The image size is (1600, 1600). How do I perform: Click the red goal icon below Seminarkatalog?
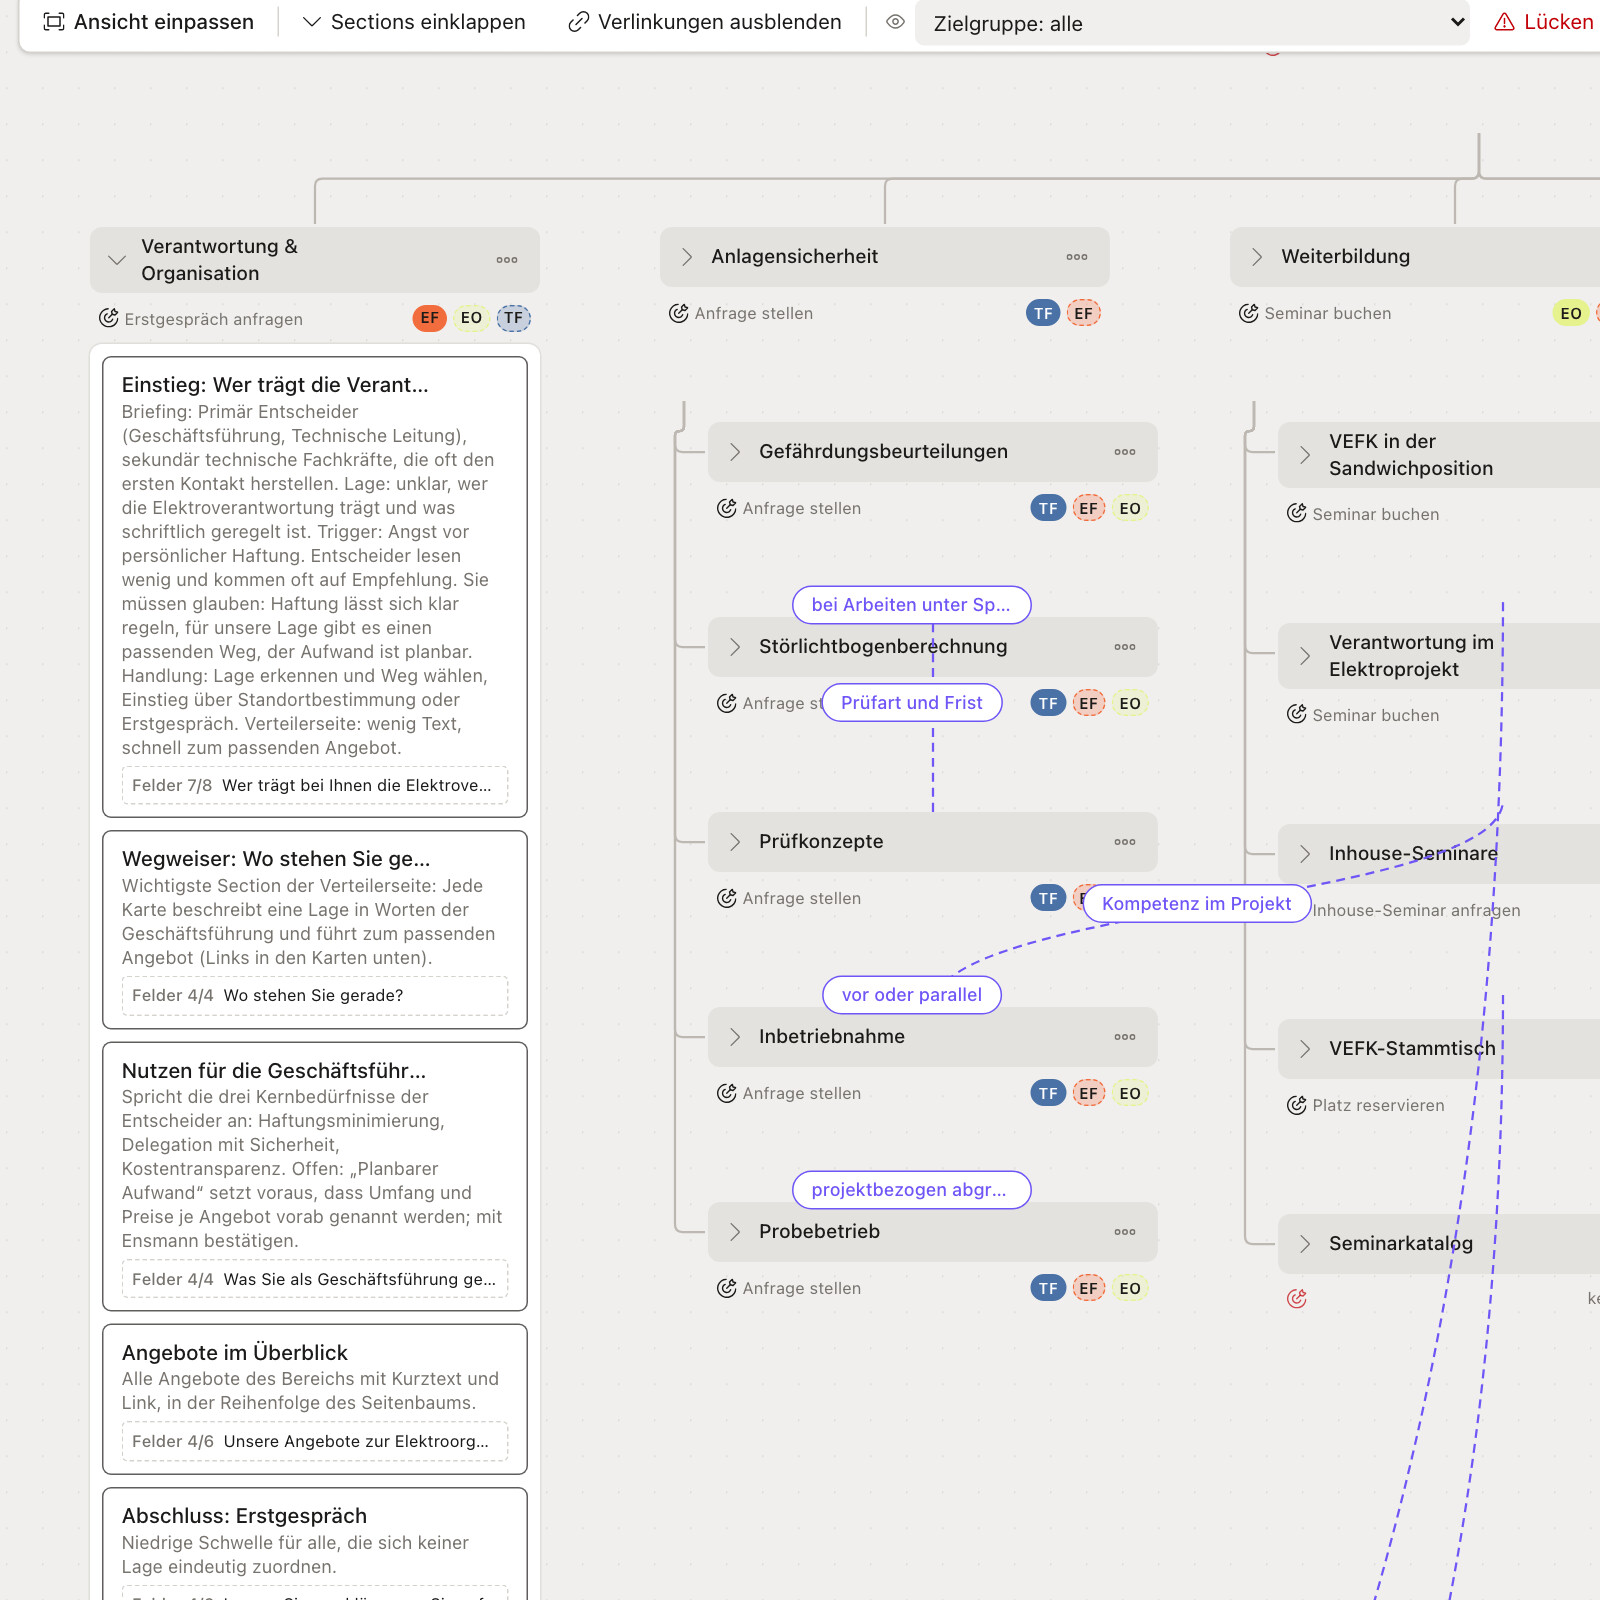tap(1297, 1298)
